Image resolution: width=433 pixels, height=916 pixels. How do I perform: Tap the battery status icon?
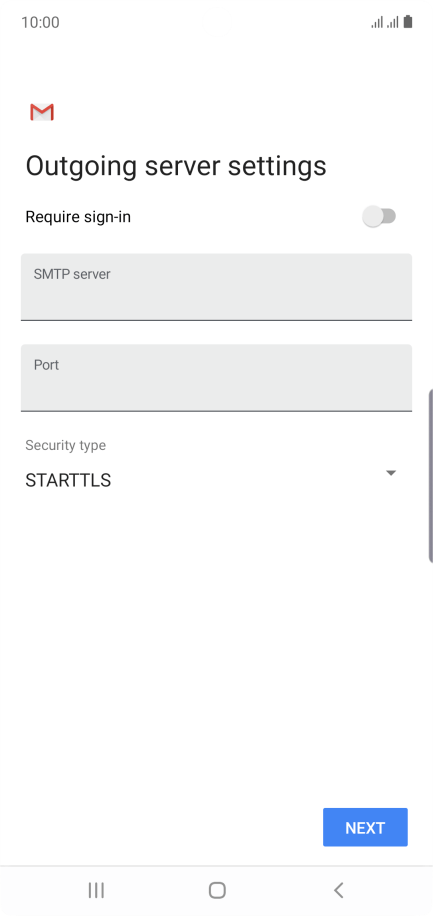[408, 22]
